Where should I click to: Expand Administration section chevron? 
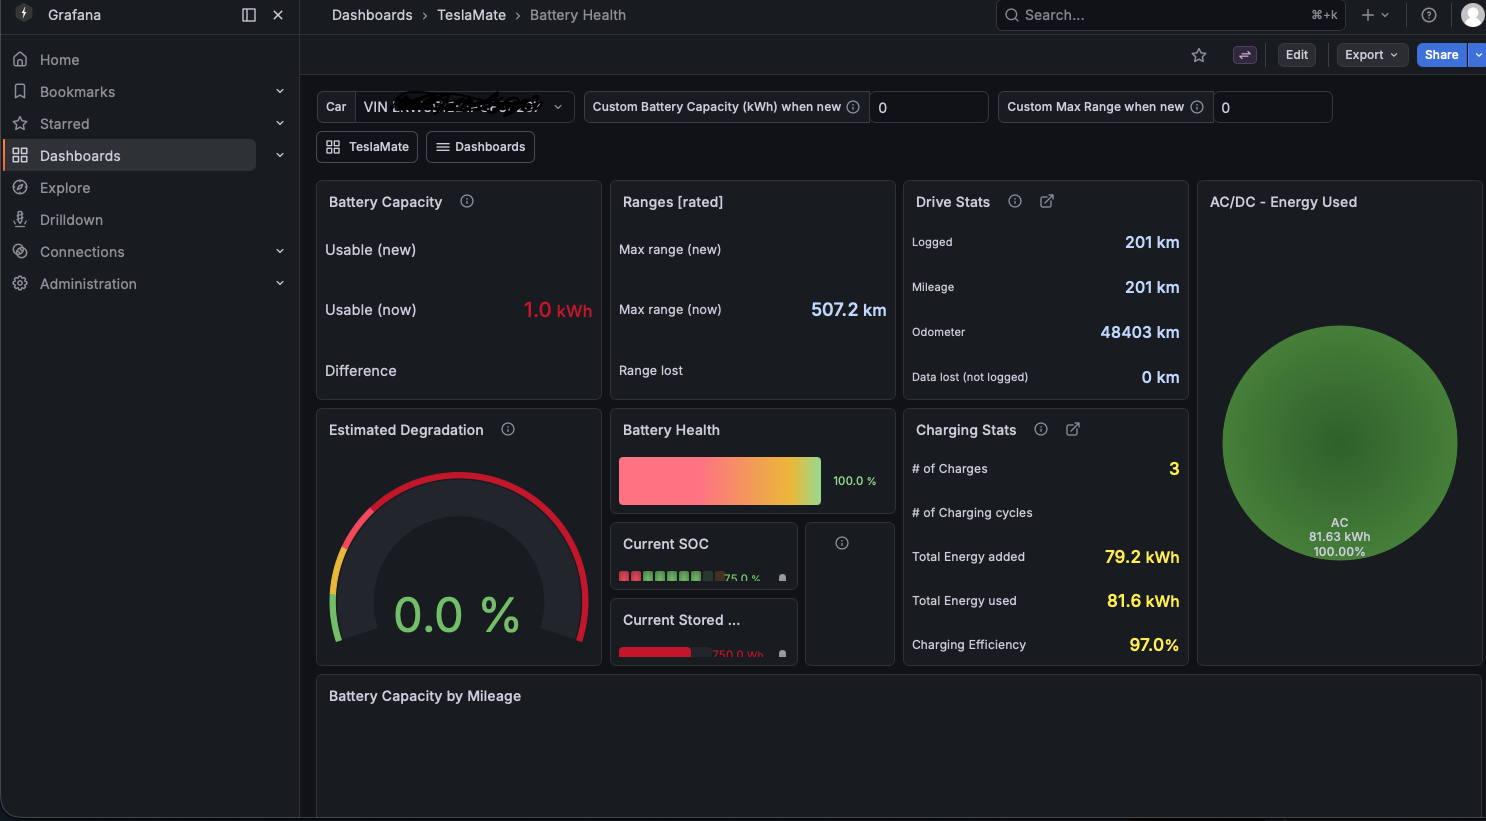280,283
